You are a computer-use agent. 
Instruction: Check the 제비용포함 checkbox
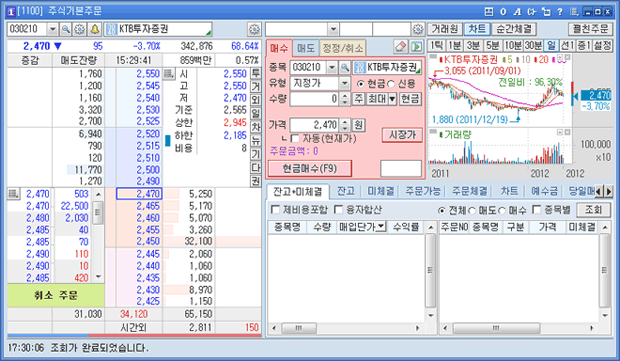click(x=275, y=210)
